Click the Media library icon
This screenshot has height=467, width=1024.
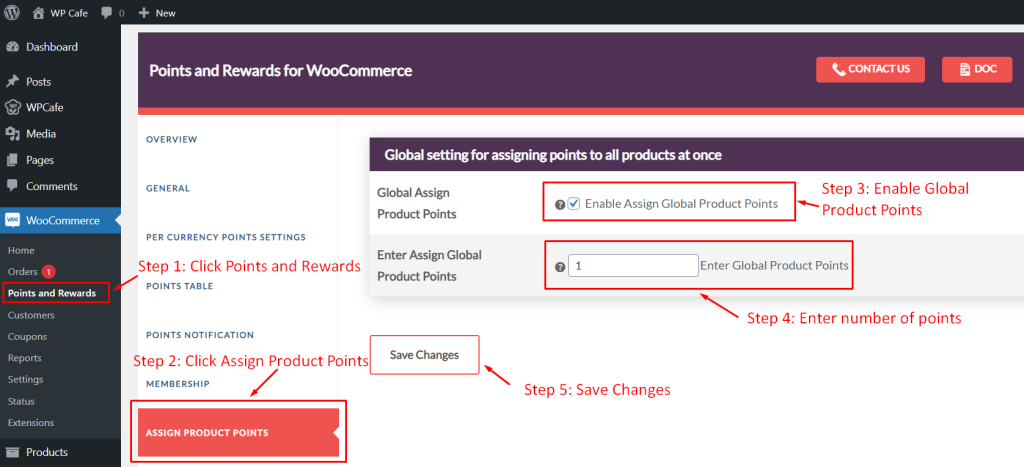(12, 134)
